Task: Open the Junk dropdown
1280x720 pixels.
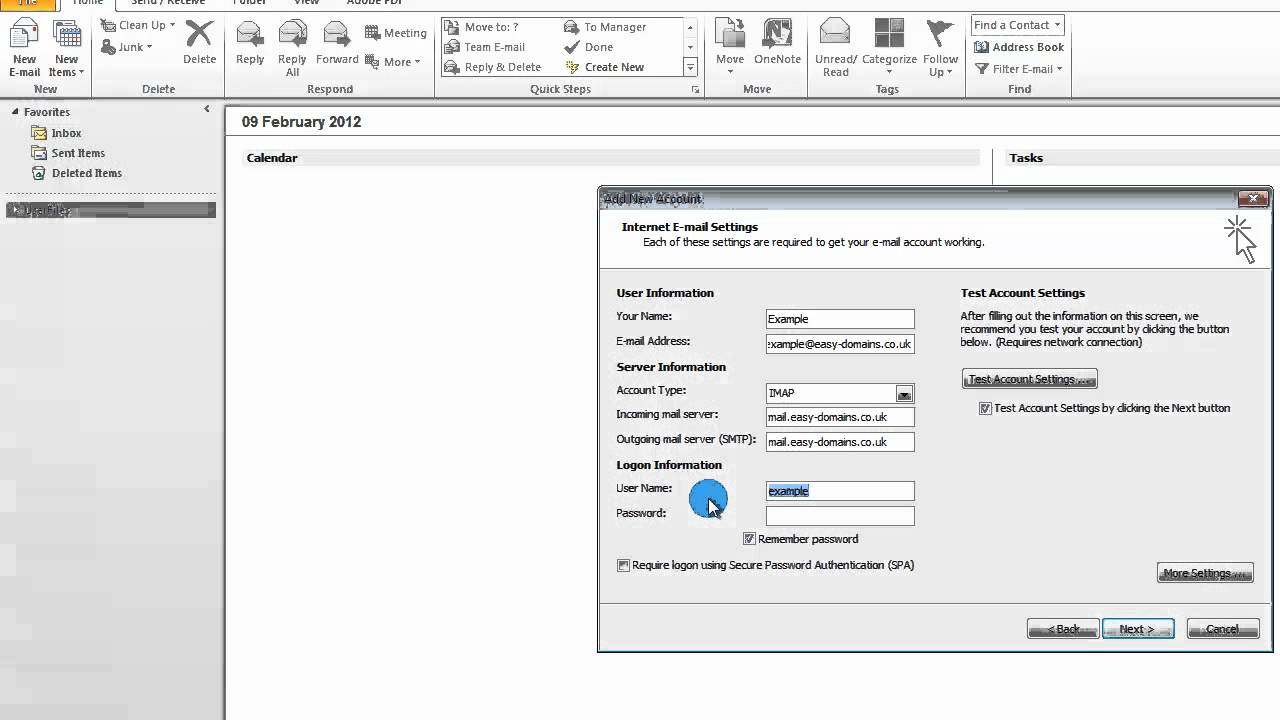Action: pos(127,47)
